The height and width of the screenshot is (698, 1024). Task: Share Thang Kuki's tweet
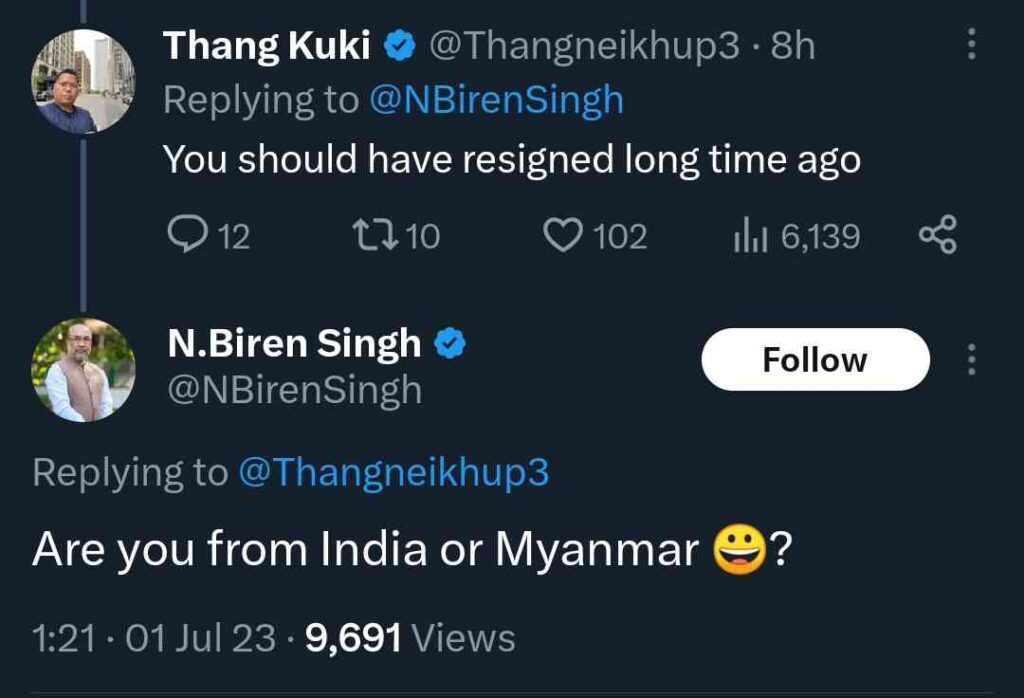coord(937,236)
